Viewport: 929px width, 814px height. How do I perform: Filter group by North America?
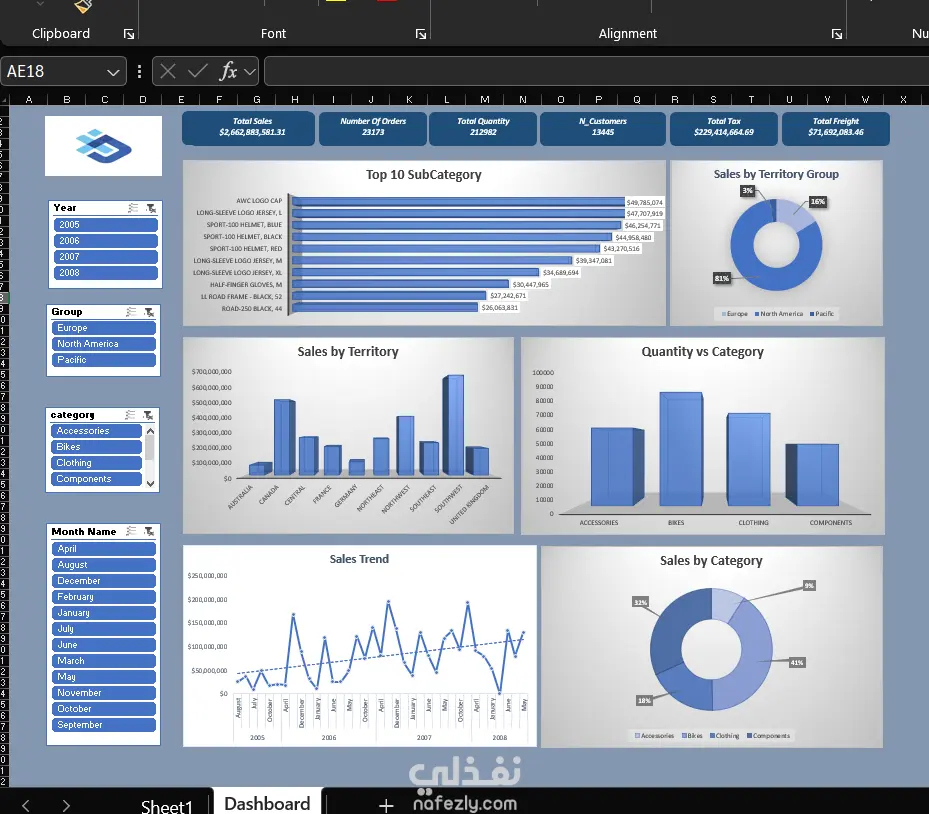(104, 344)
